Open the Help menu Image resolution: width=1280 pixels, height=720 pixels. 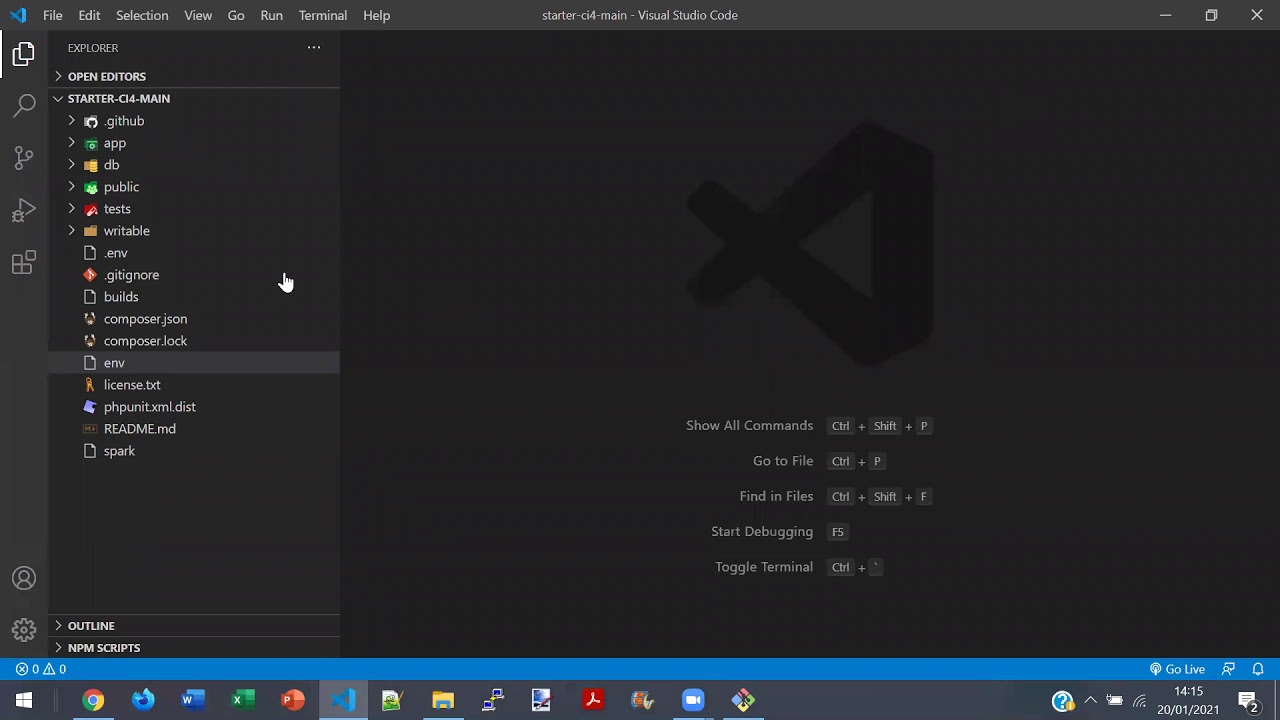(x=376, y=15)
